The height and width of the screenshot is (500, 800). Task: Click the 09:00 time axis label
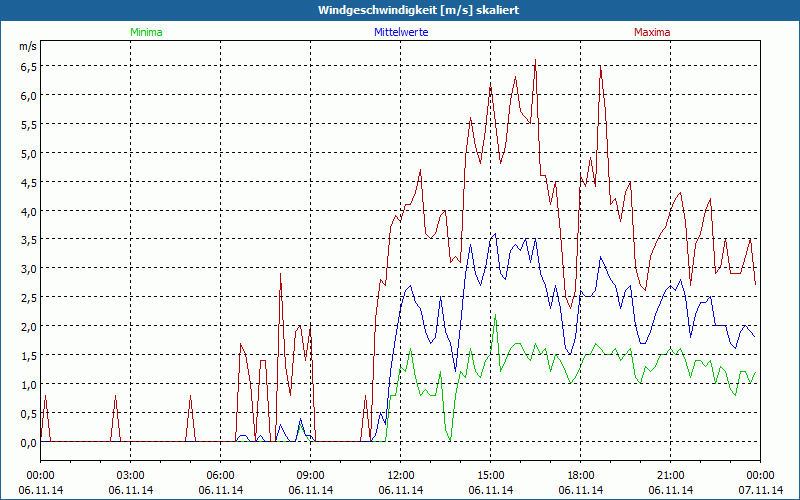(x=311, y=476)
